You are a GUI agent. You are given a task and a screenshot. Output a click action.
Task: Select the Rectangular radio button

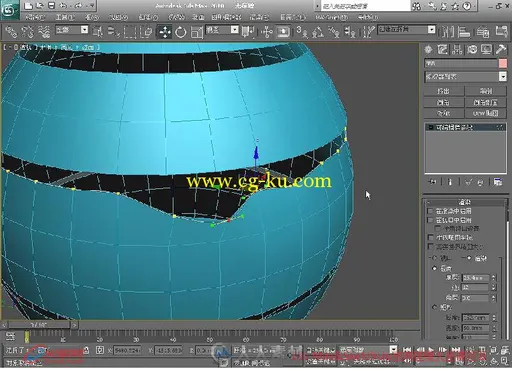point(434,307)
